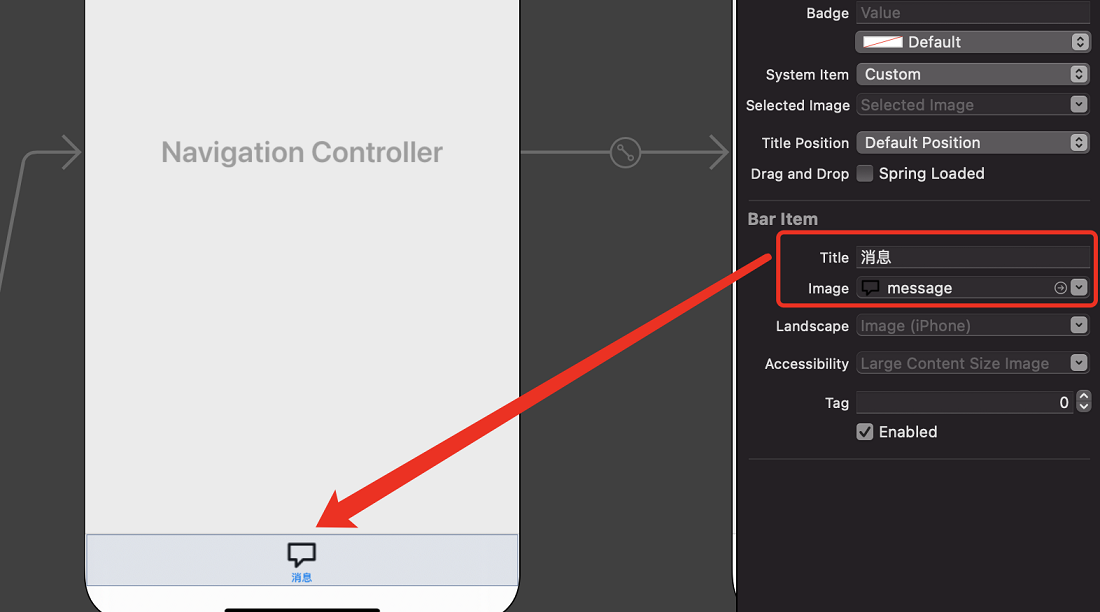The width and height of the screenshot is (1100, 612).
Task: Click the go-to-image arrow beside message
Action: click(x=1061, y=288)
